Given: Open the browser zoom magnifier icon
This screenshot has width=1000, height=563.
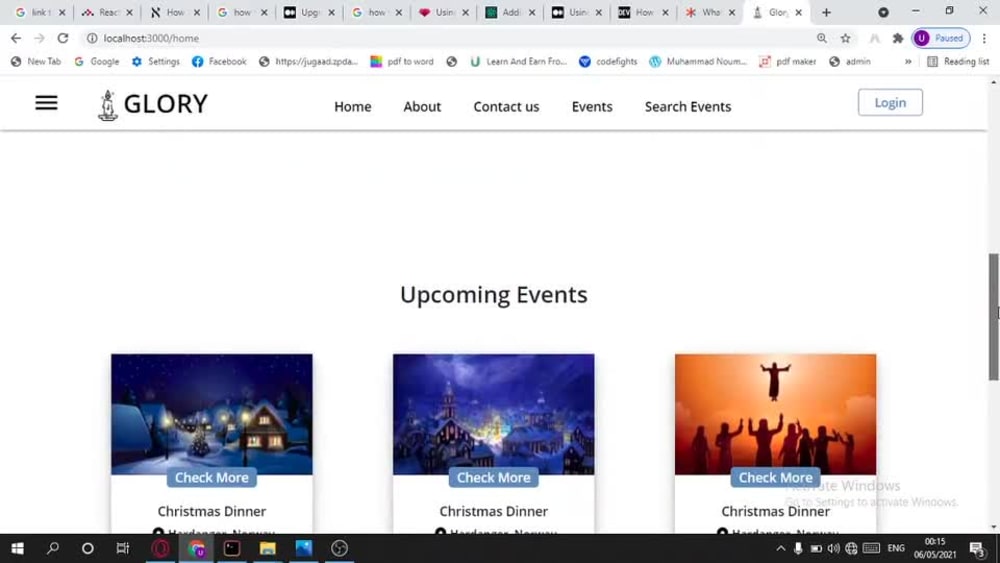Looking at the screenshot, I should click(x=821, y=38).
